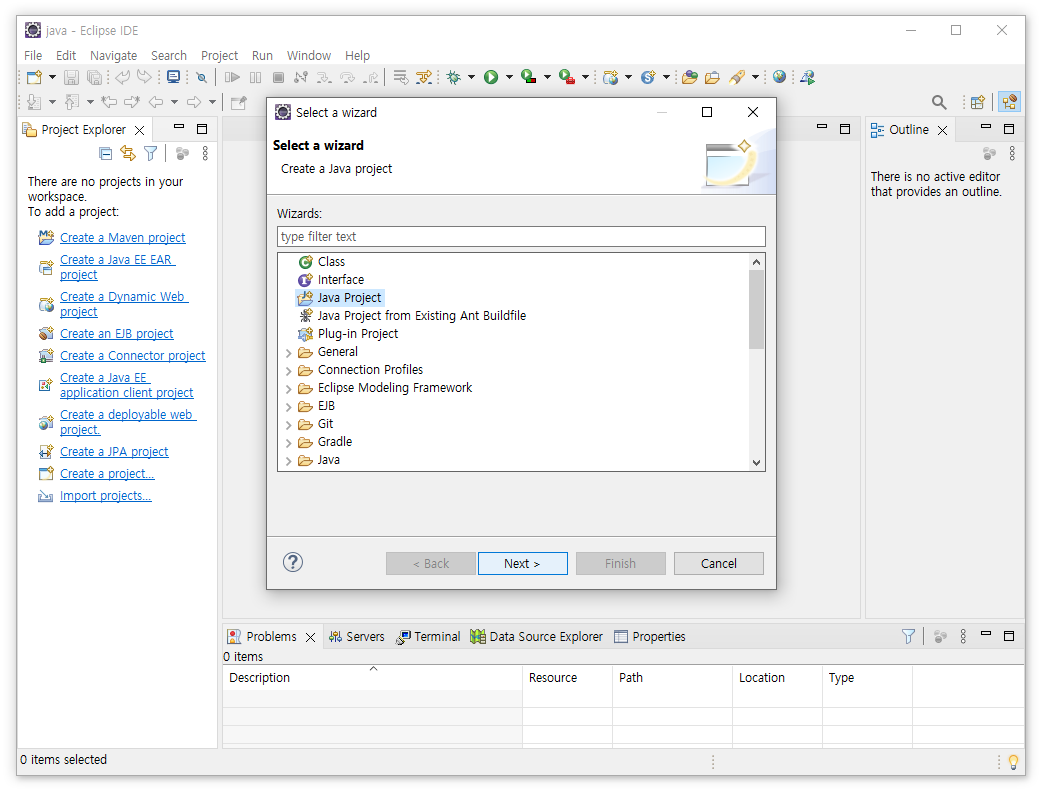Click the Open Type folder icon
The image size is (1045, 798).
click(x=690, y=77)
